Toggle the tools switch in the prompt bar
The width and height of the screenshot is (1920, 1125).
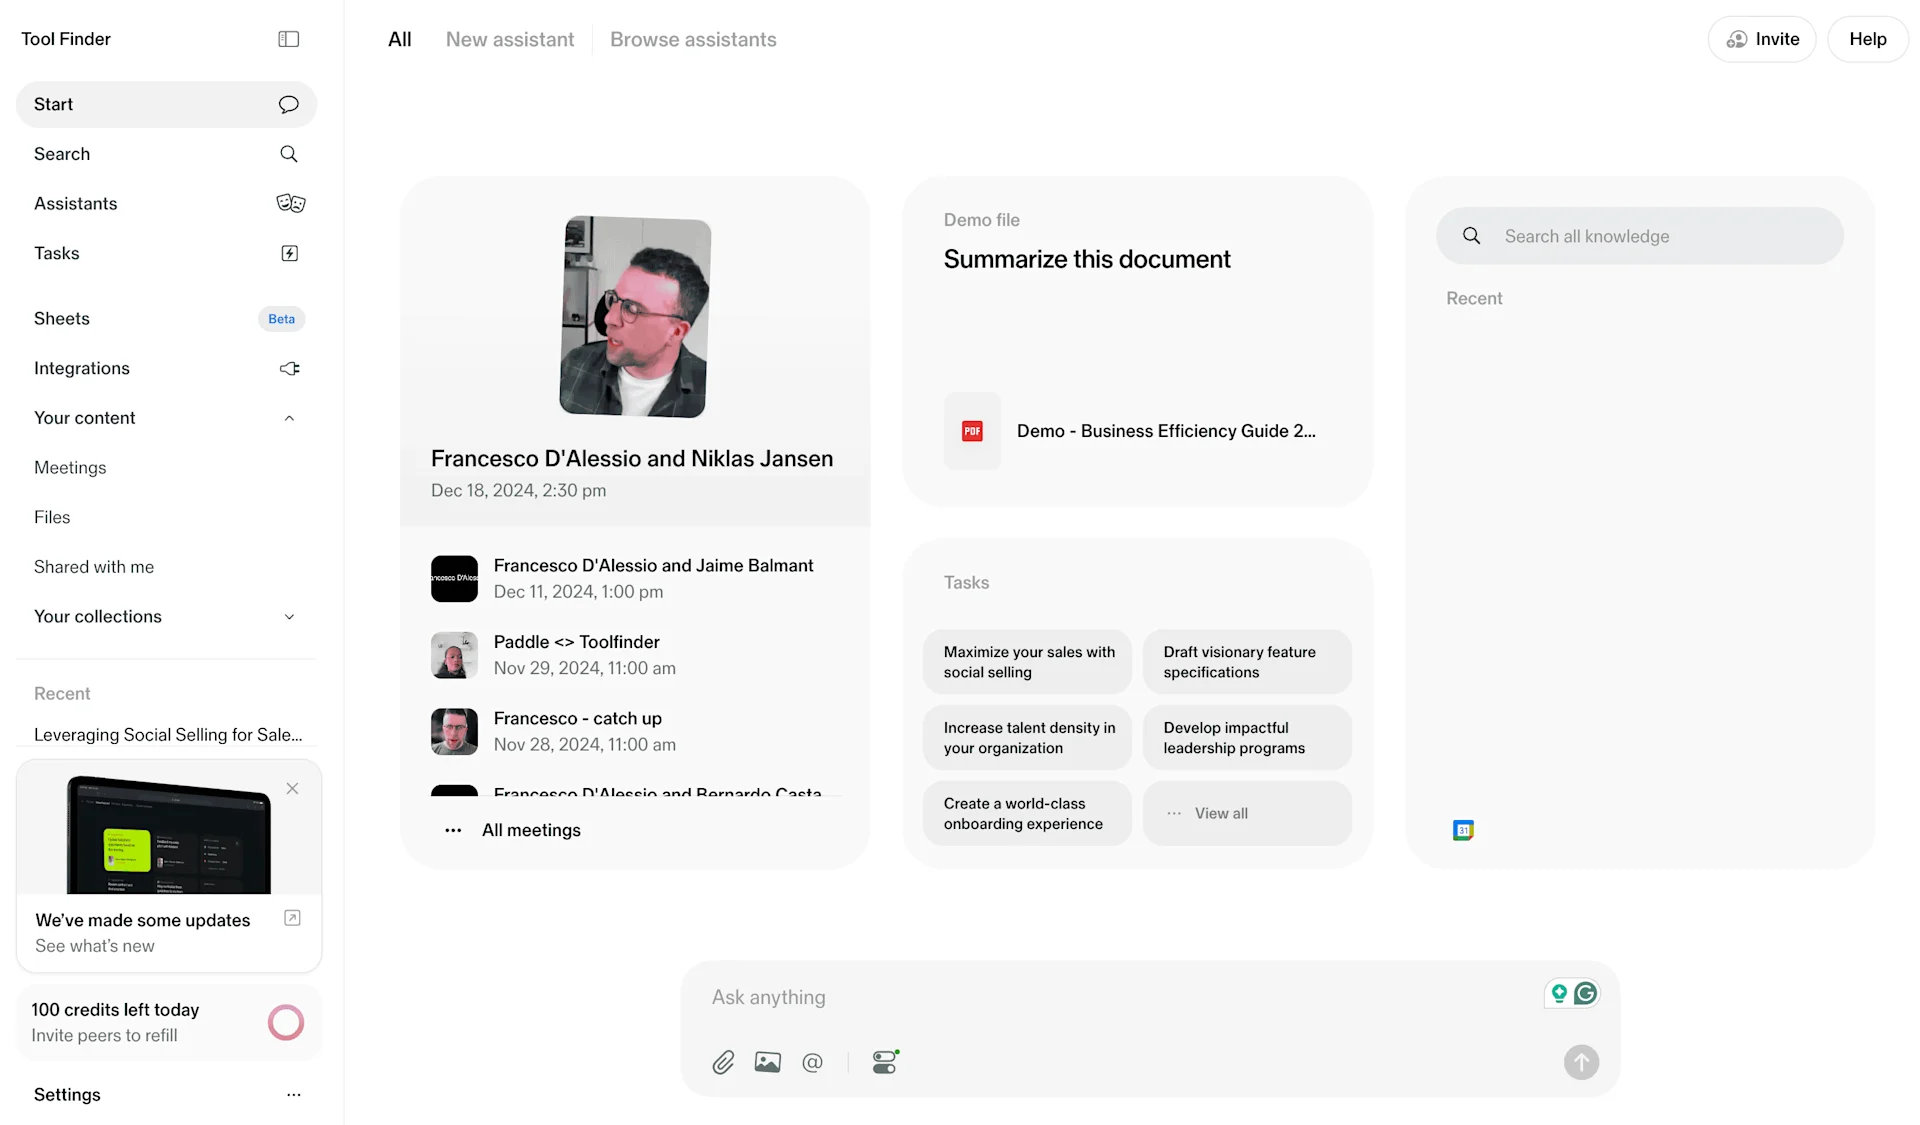885,1062
